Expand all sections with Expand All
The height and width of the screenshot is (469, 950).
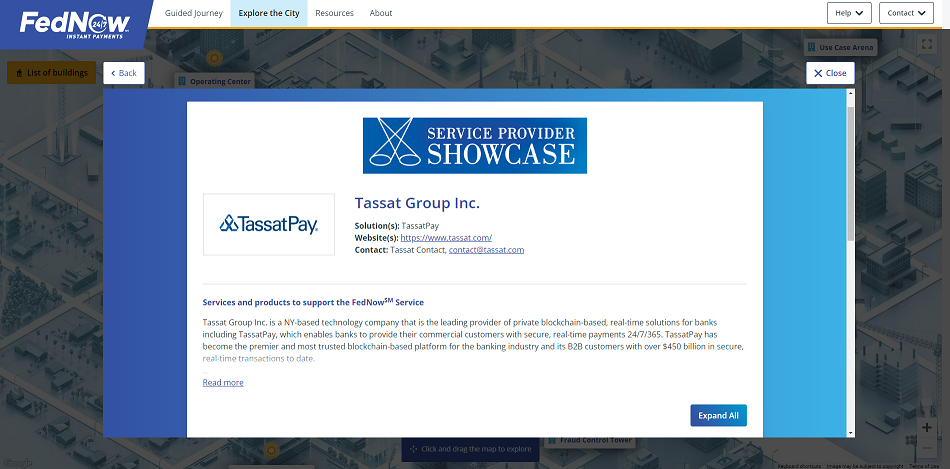point(718,416)
